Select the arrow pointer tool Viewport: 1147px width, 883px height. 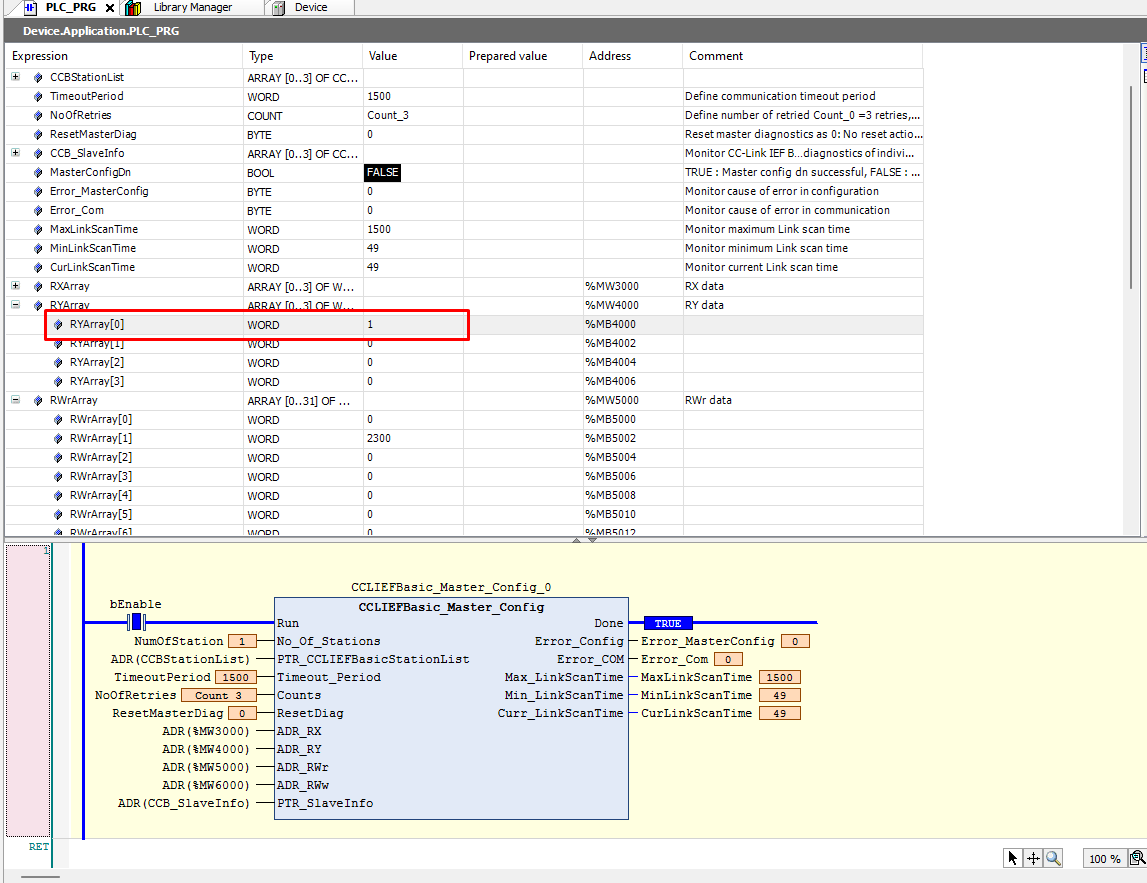pos(1012,858)
